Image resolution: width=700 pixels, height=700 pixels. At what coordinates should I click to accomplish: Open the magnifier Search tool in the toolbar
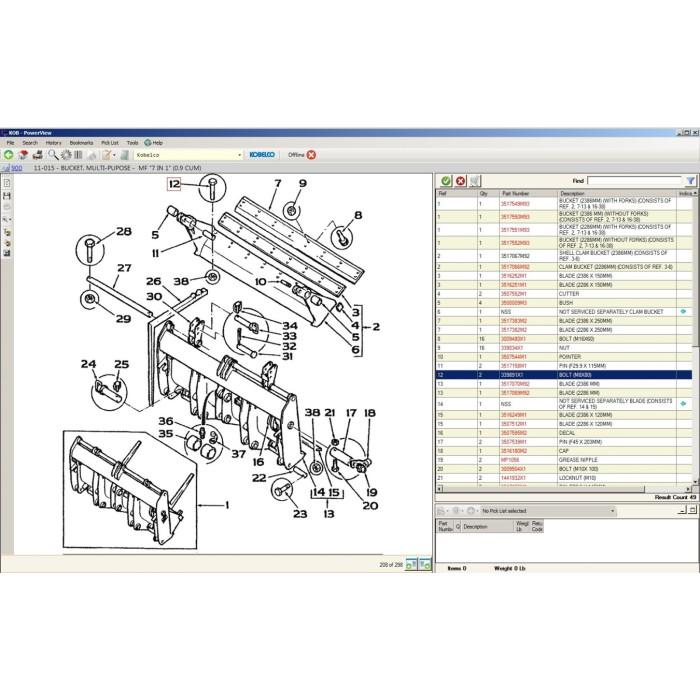53,155
